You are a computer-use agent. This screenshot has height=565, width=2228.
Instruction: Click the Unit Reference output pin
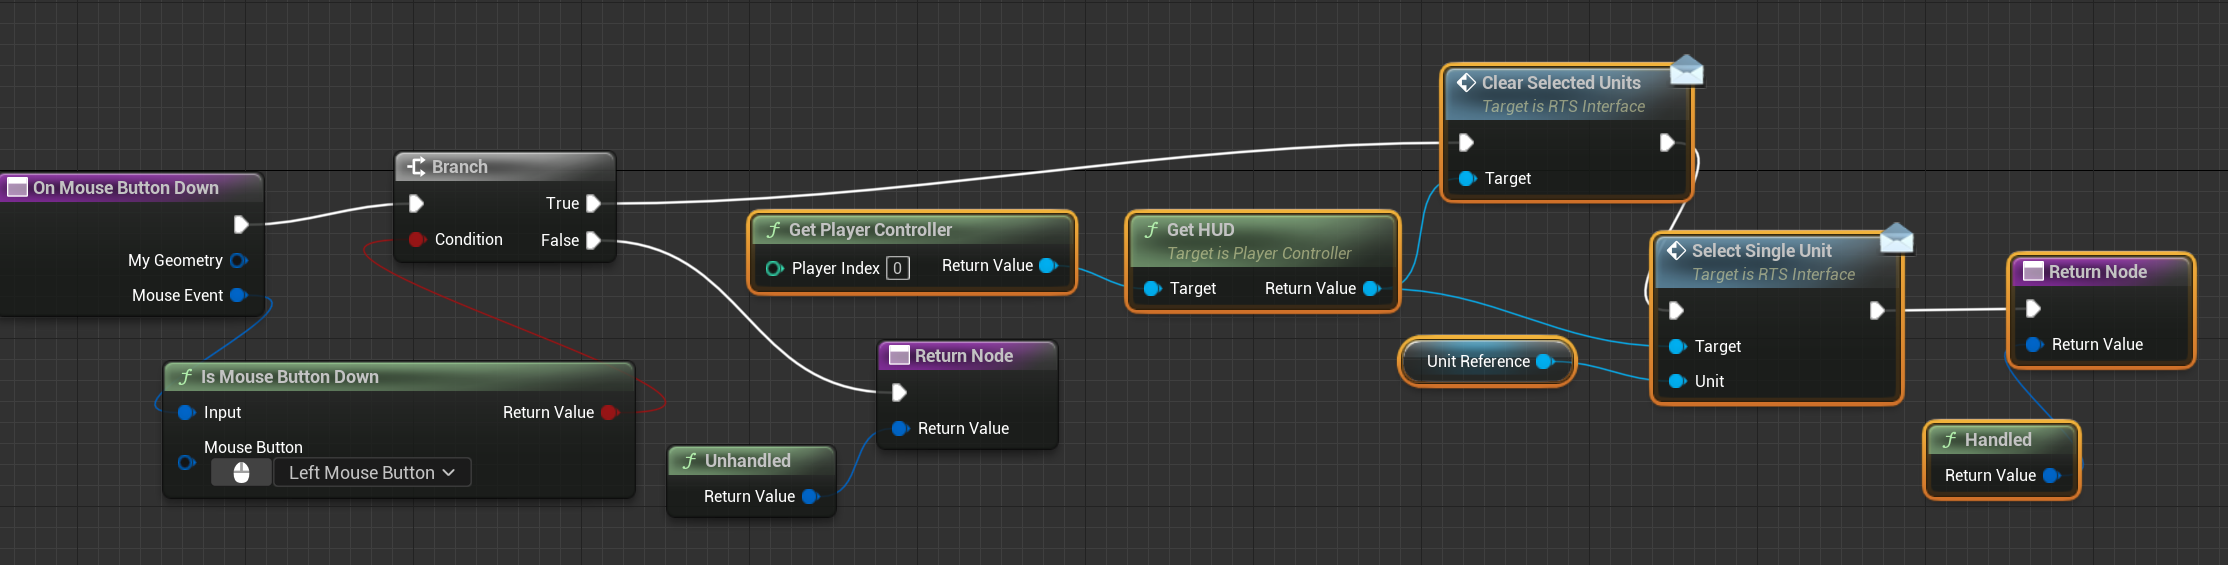[x=1545, y=362]
